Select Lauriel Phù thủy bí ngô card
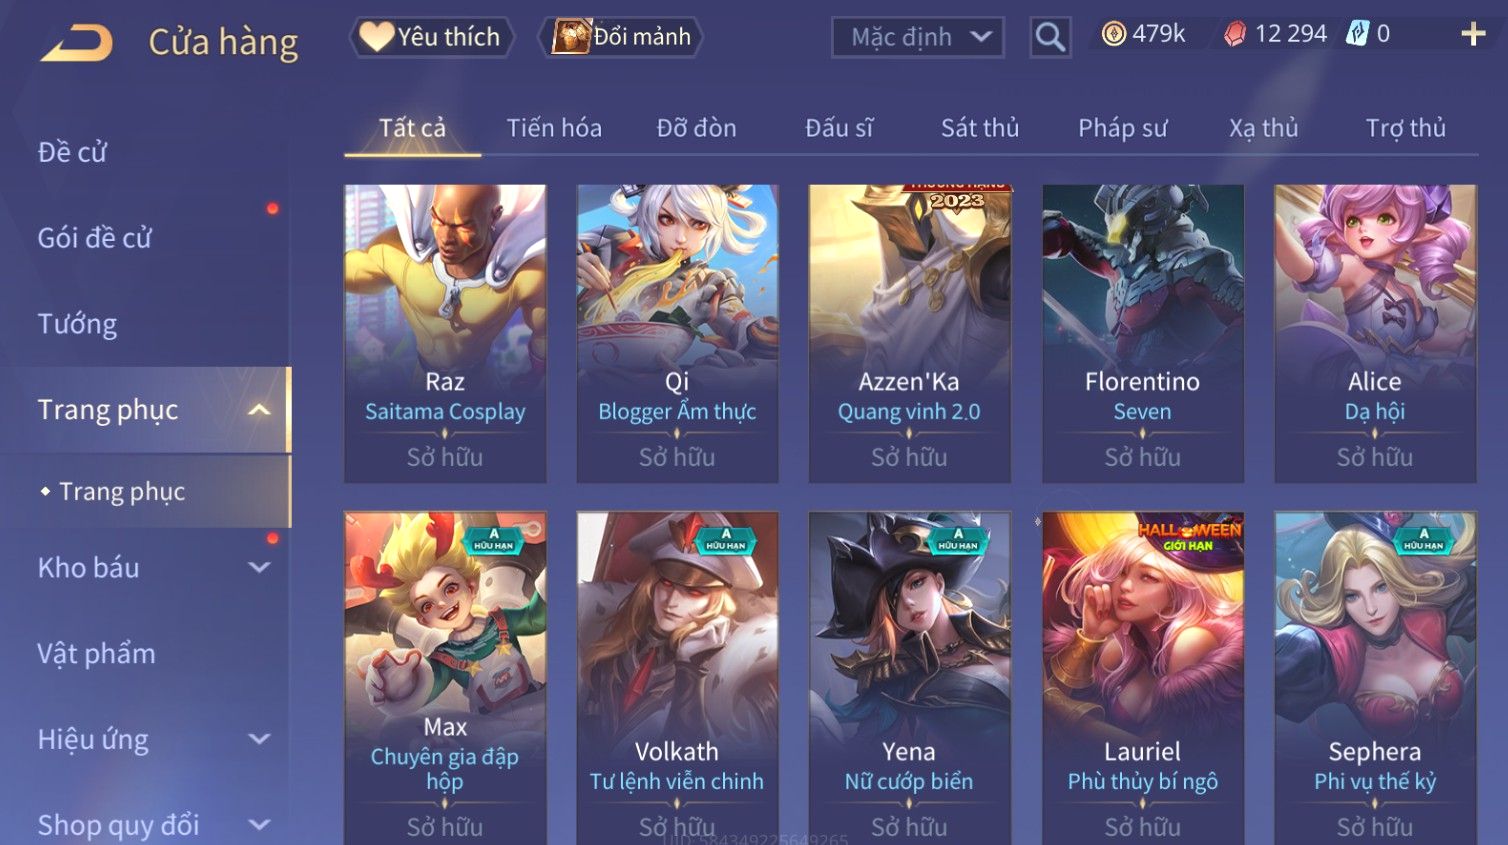The height and width of the screenshot is (845, 1508). [1143, 679]
